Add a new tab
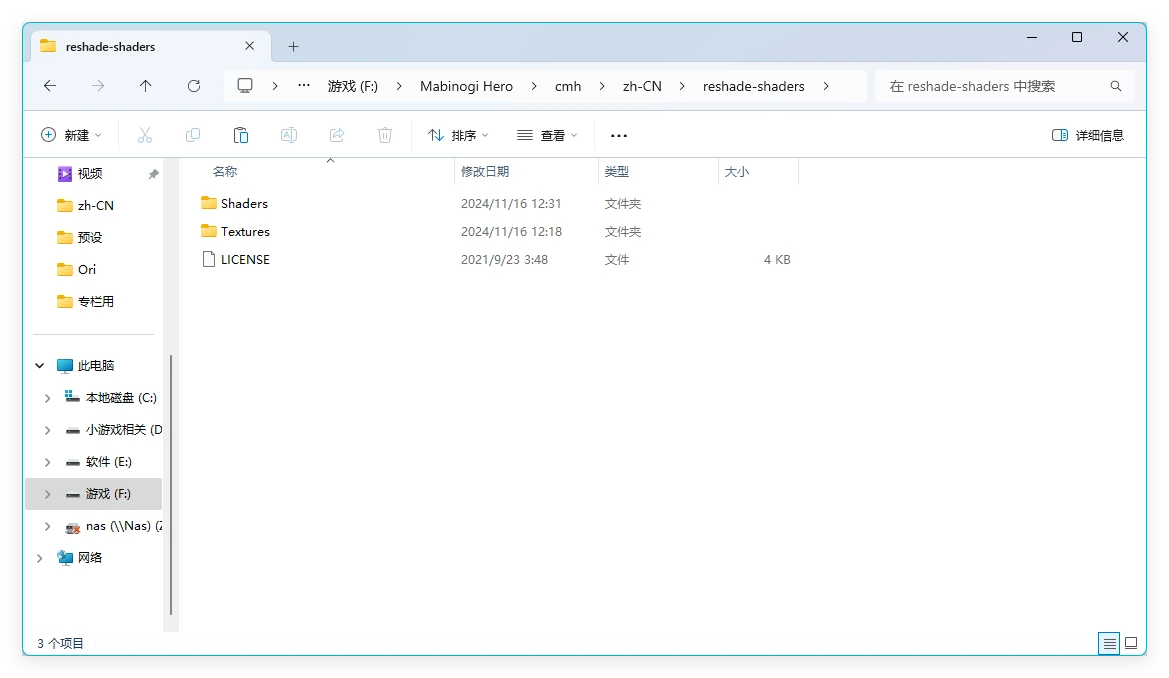This screenshot has height=678, width=1169. tap(294, 46)
